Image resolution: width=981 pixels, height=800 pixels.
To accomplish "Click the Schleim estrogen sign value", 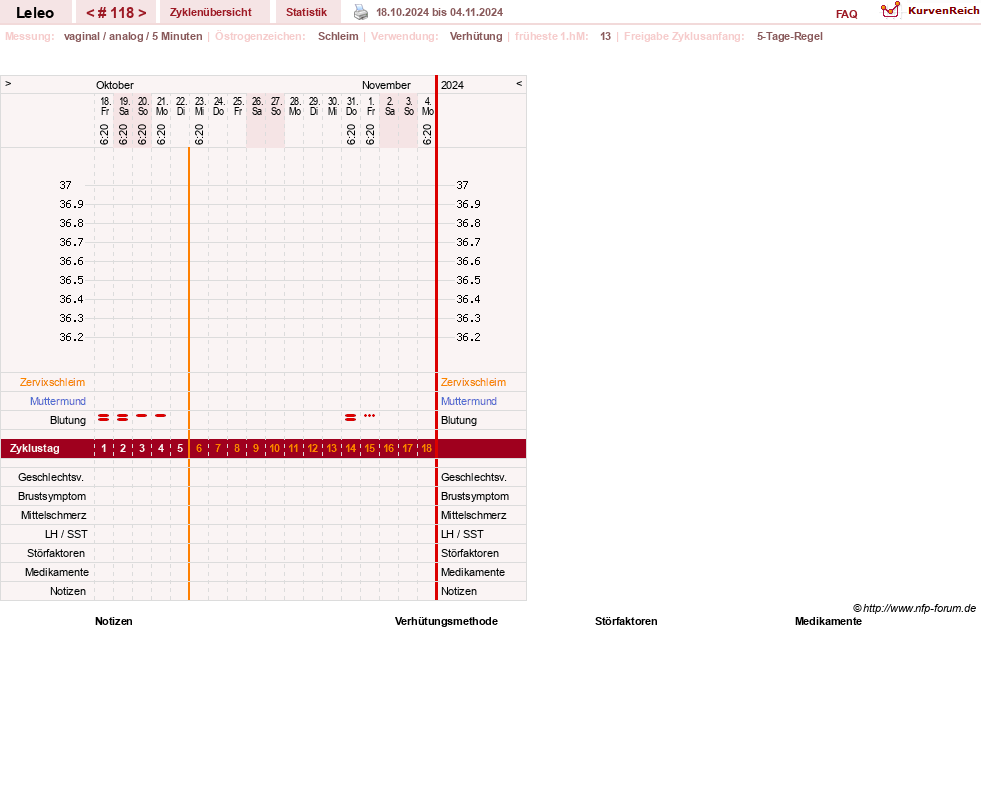I will [338, 36].
